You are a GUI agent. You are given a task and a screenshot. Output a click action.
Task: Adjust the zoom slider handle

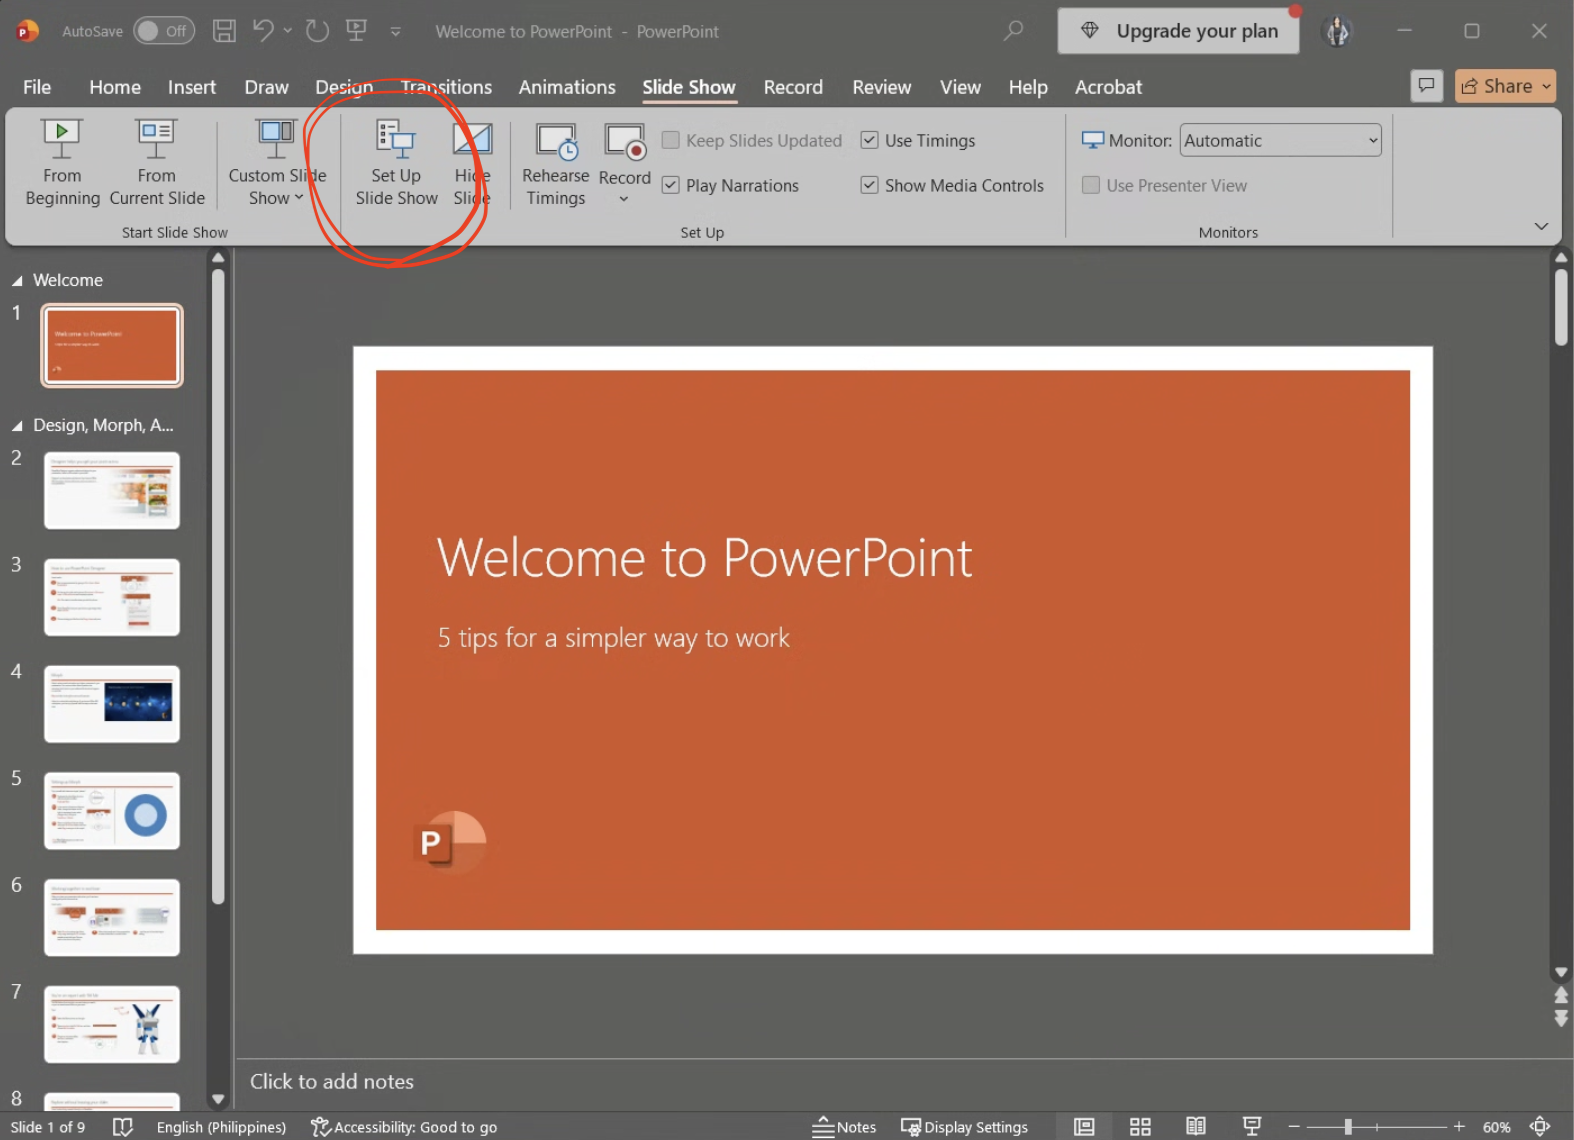click(1348, 1127)
